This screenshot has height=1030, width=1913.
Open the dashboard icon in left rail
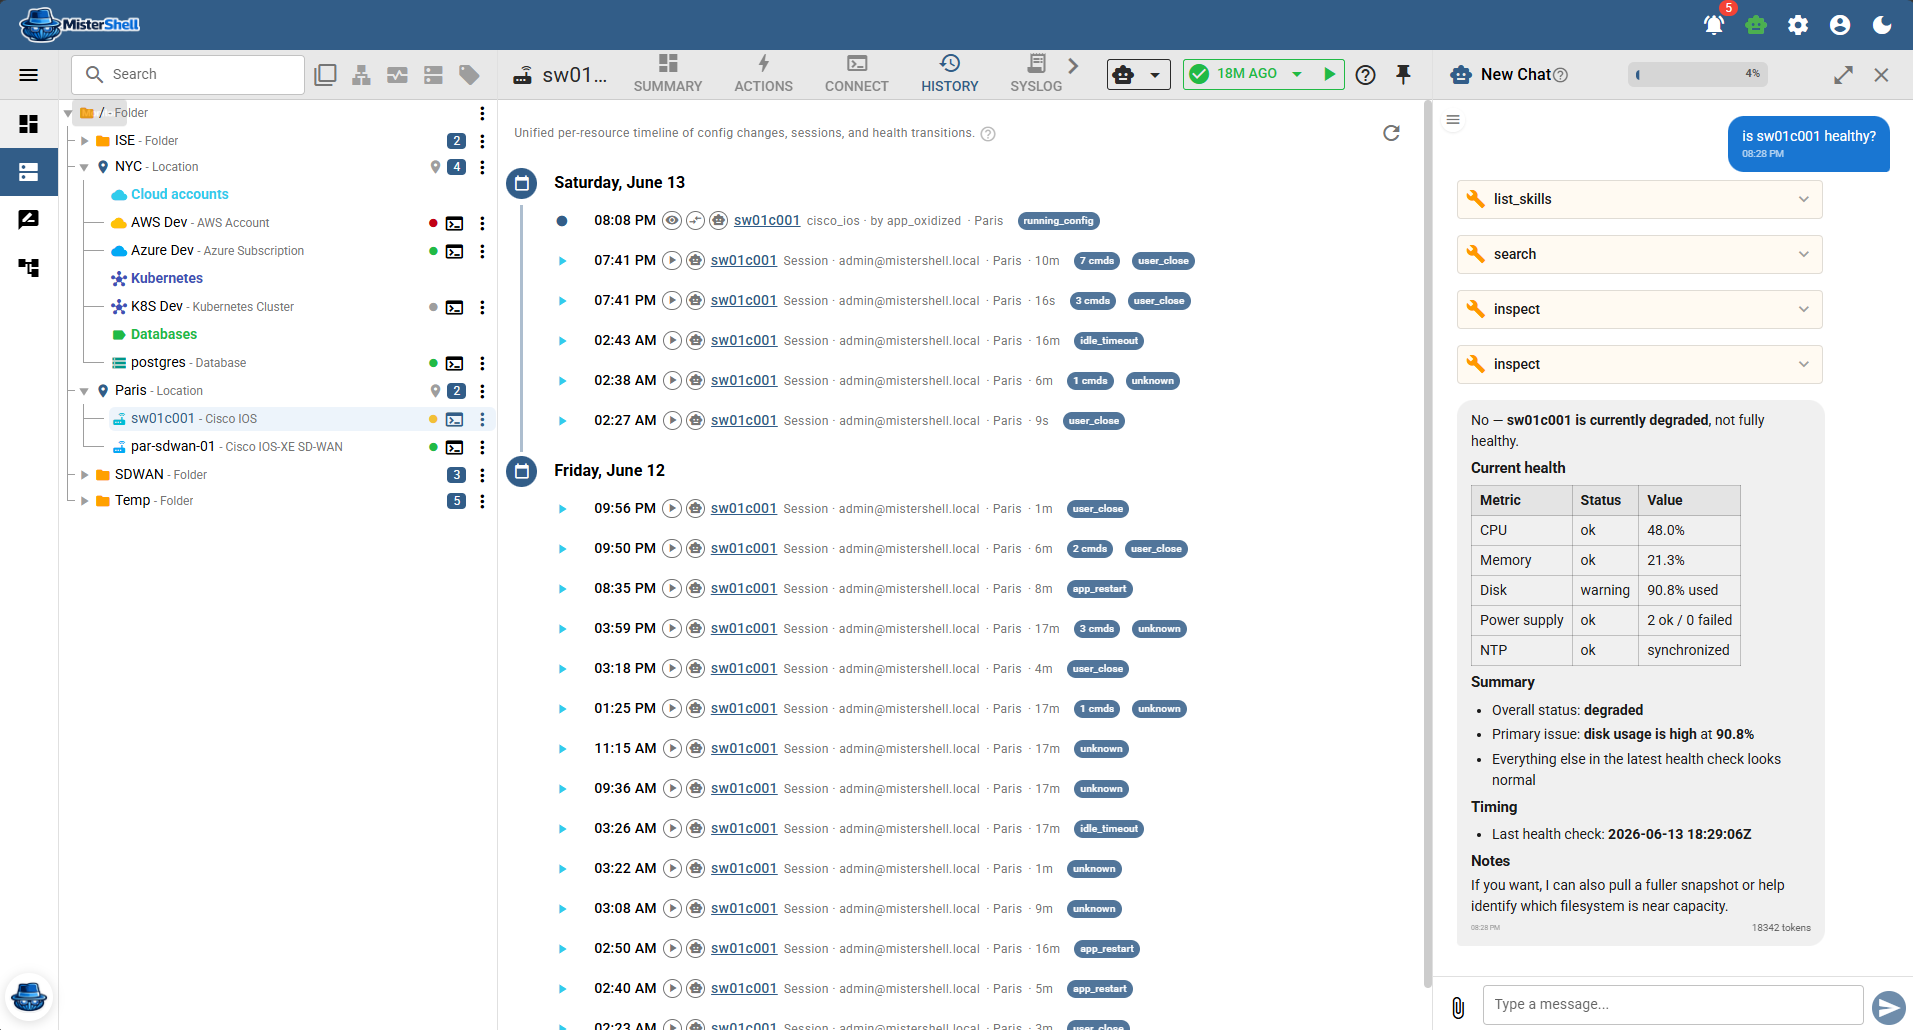(x=29, y=124)
